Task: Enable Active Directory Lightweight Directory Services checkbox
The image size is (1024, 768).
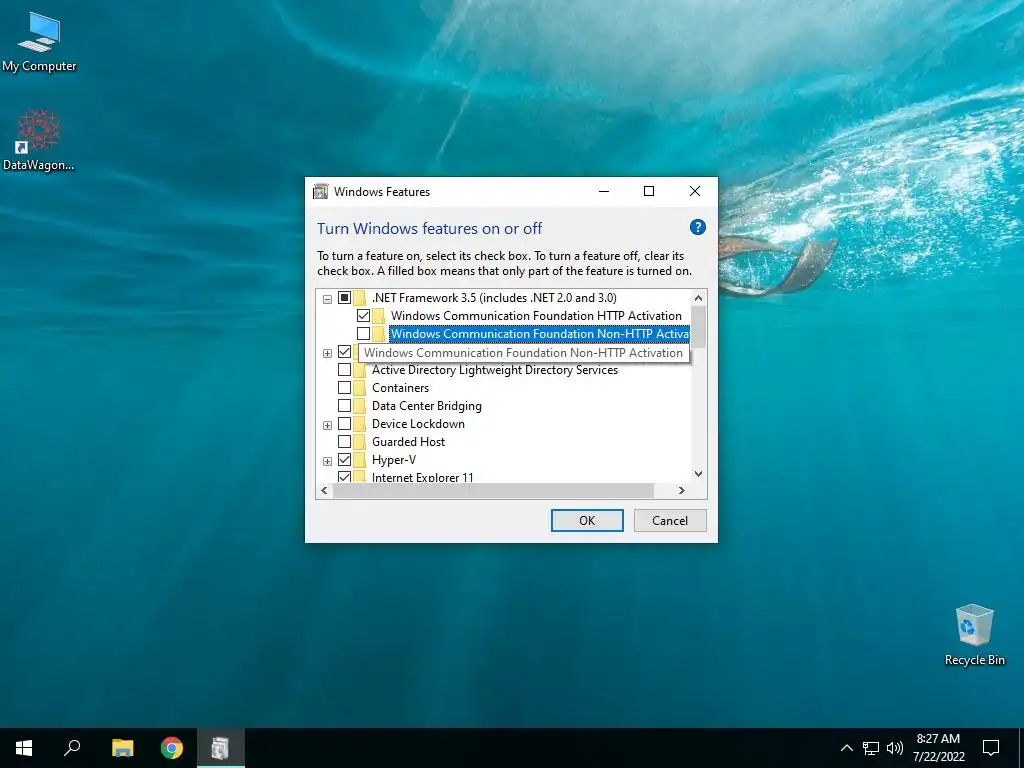Action: (344, 370)
